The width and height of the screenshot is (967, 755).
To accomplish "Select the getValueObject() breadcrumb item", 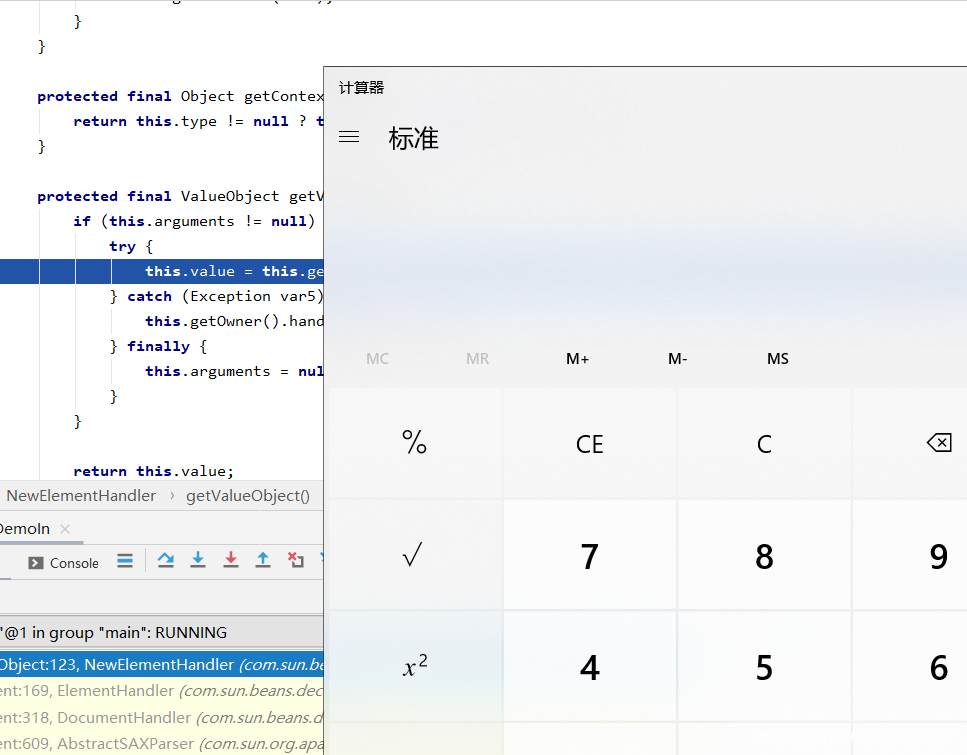I will coord(248,496).
